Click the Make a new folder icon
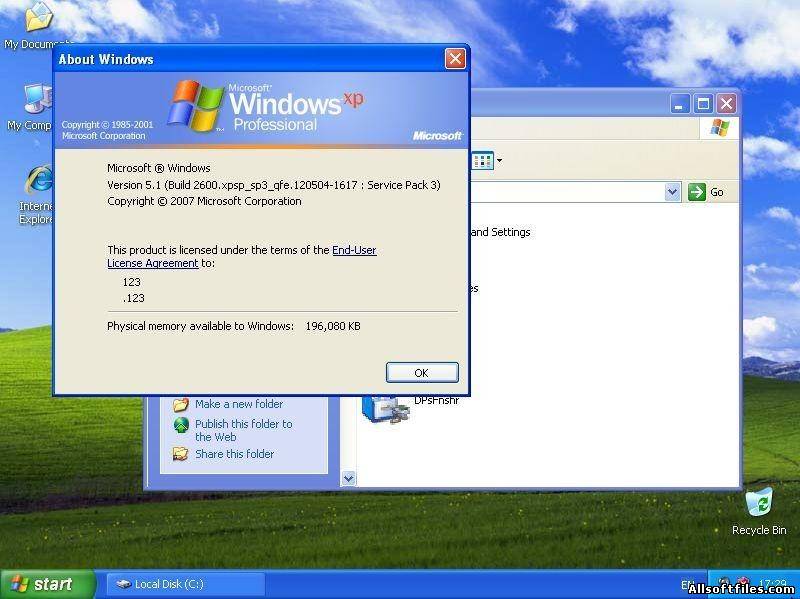800x599 pixels. tap(181, 404)
